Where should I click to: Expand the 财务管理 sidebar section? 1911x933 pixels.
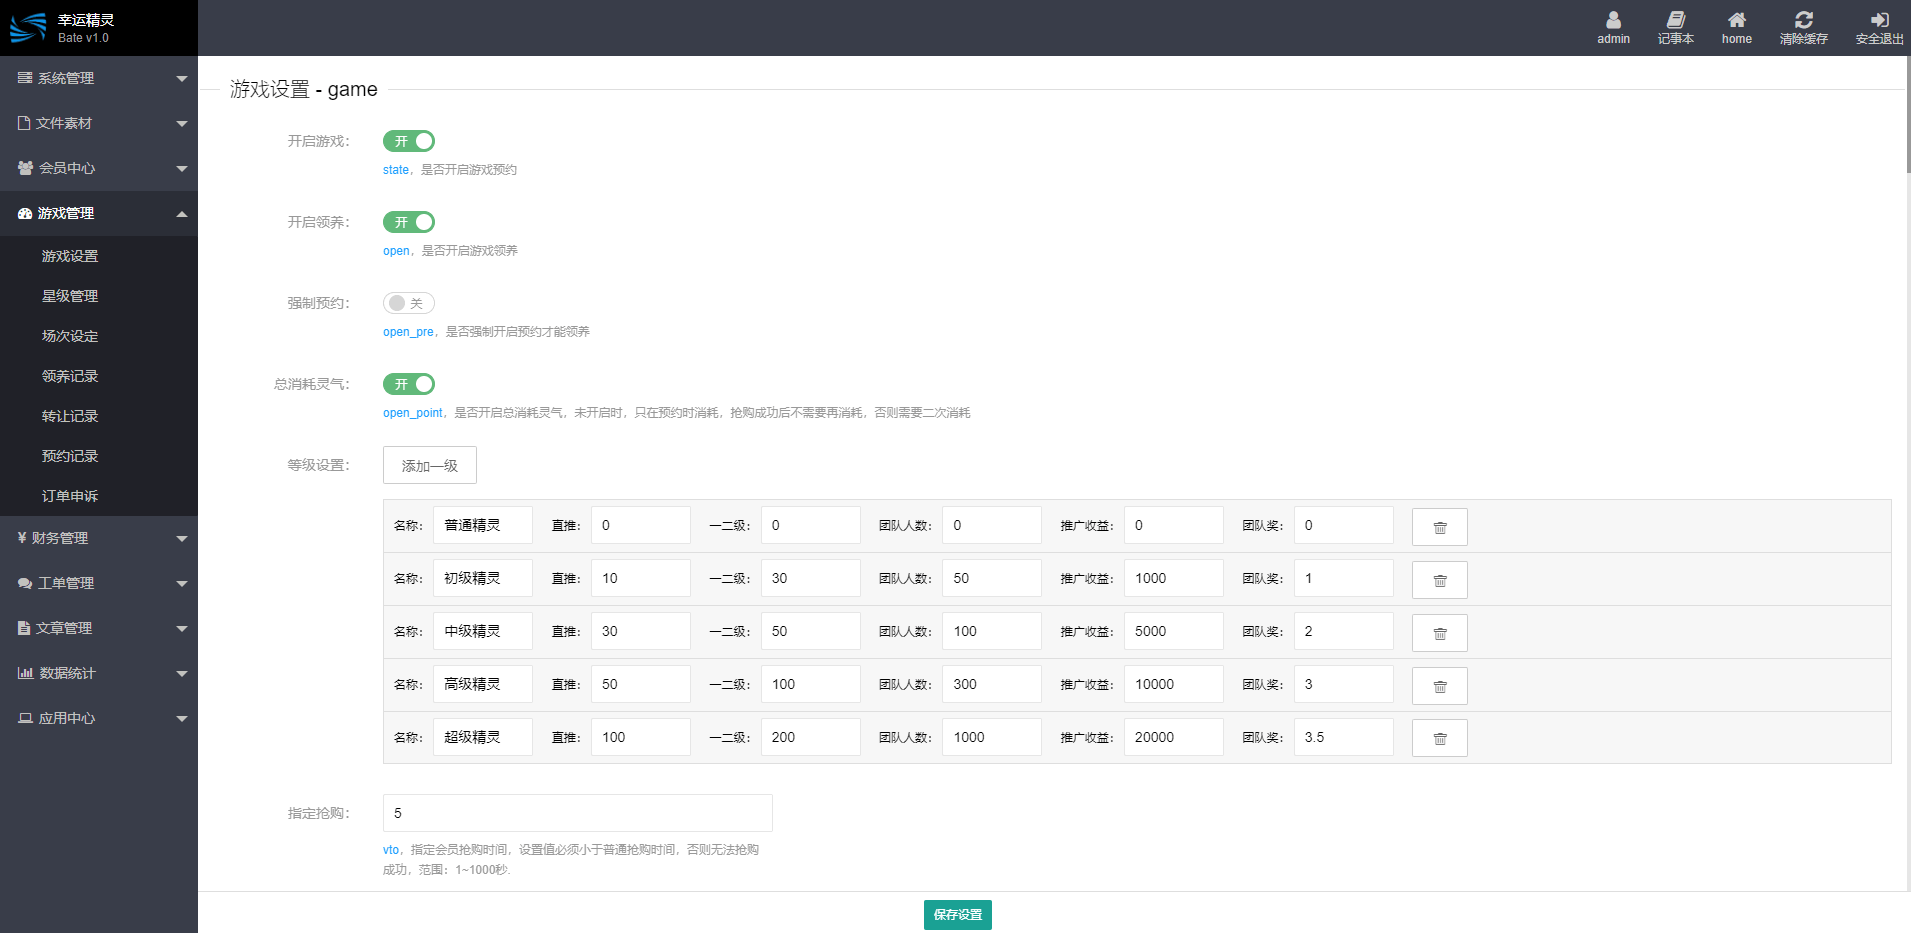point(99,538)
